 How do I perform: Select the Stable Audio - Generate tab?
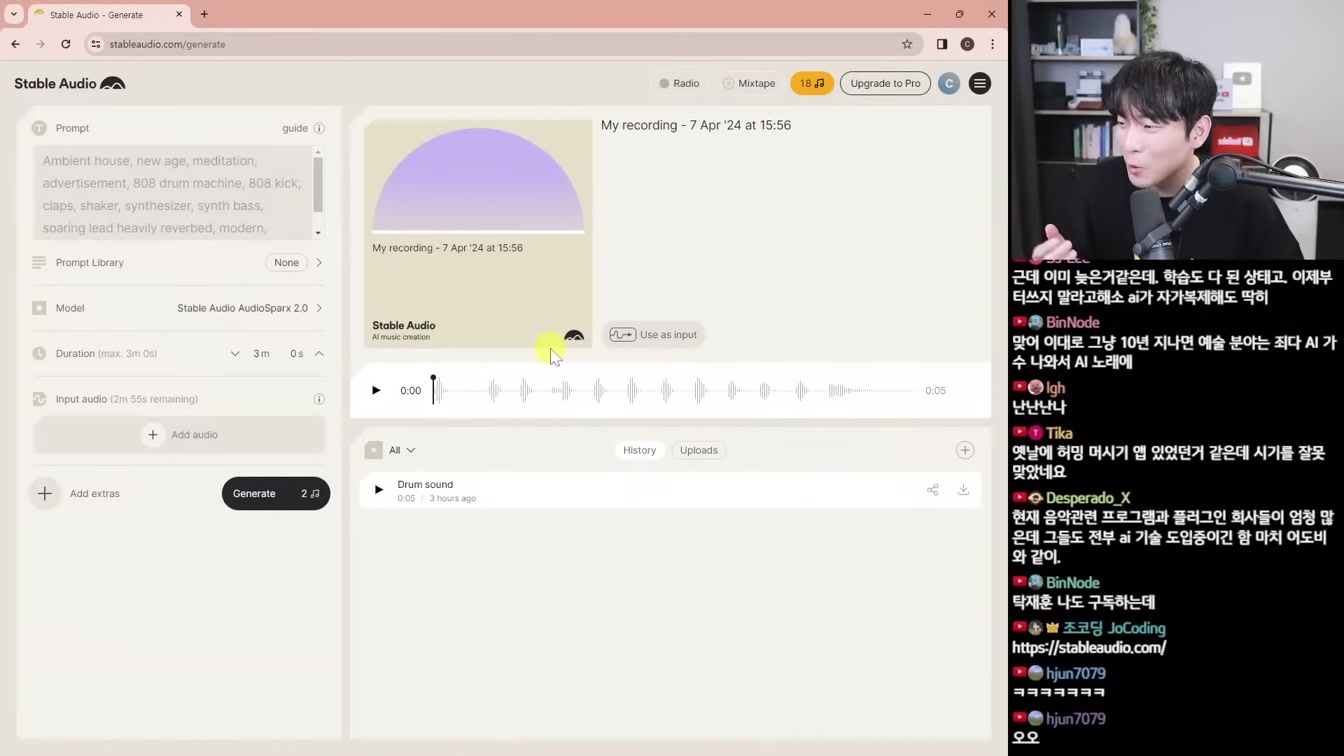tap(108, 15)
